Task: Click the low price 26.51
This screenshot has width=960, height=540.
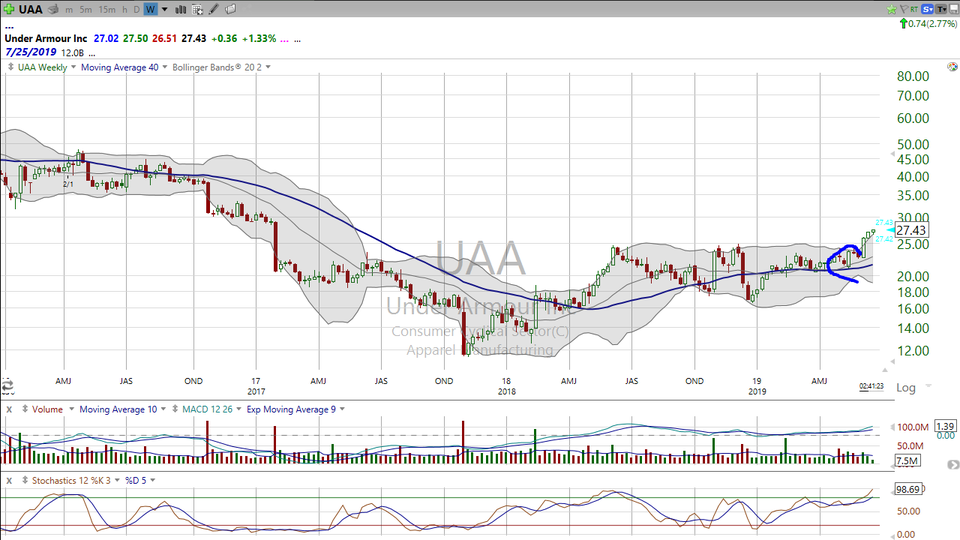Action: pyautogui.click(x=164, y=39)
